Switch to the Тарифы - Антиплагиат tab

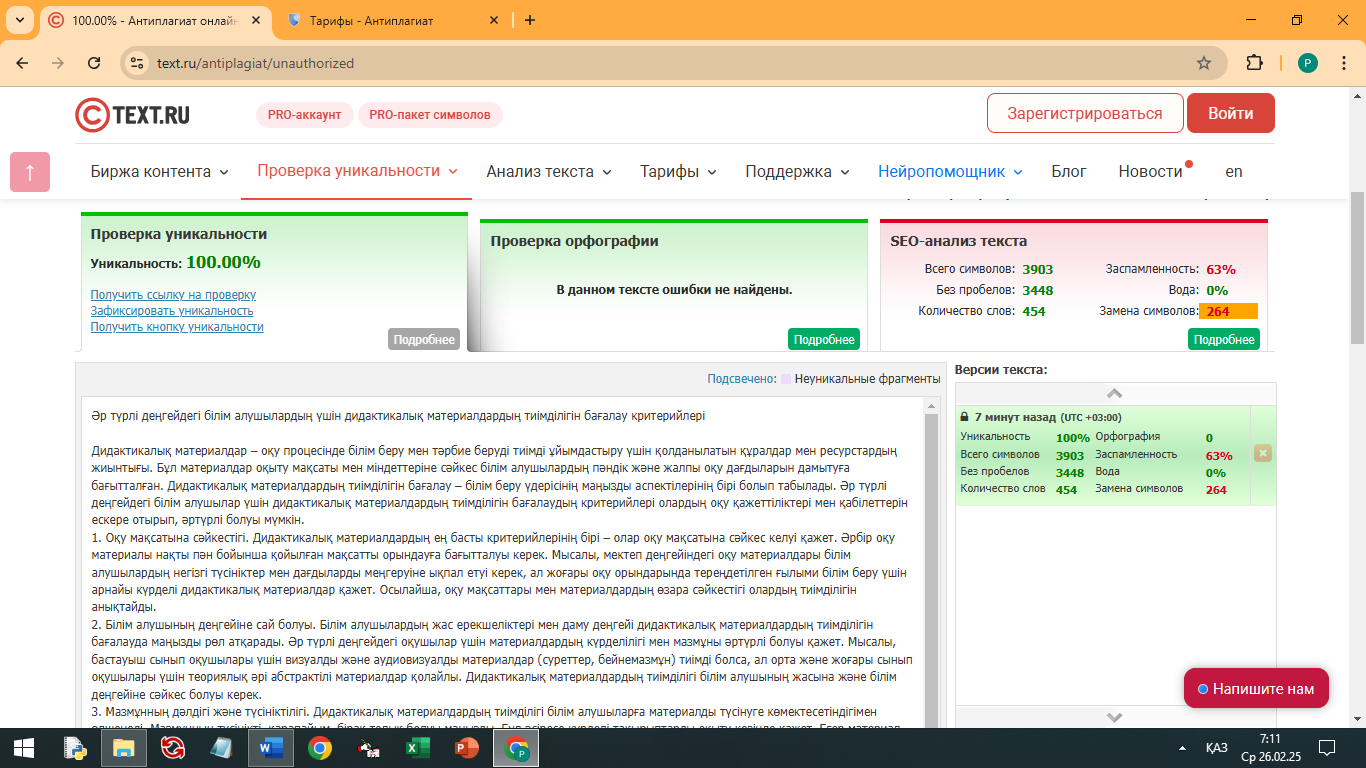coord(392,20)
